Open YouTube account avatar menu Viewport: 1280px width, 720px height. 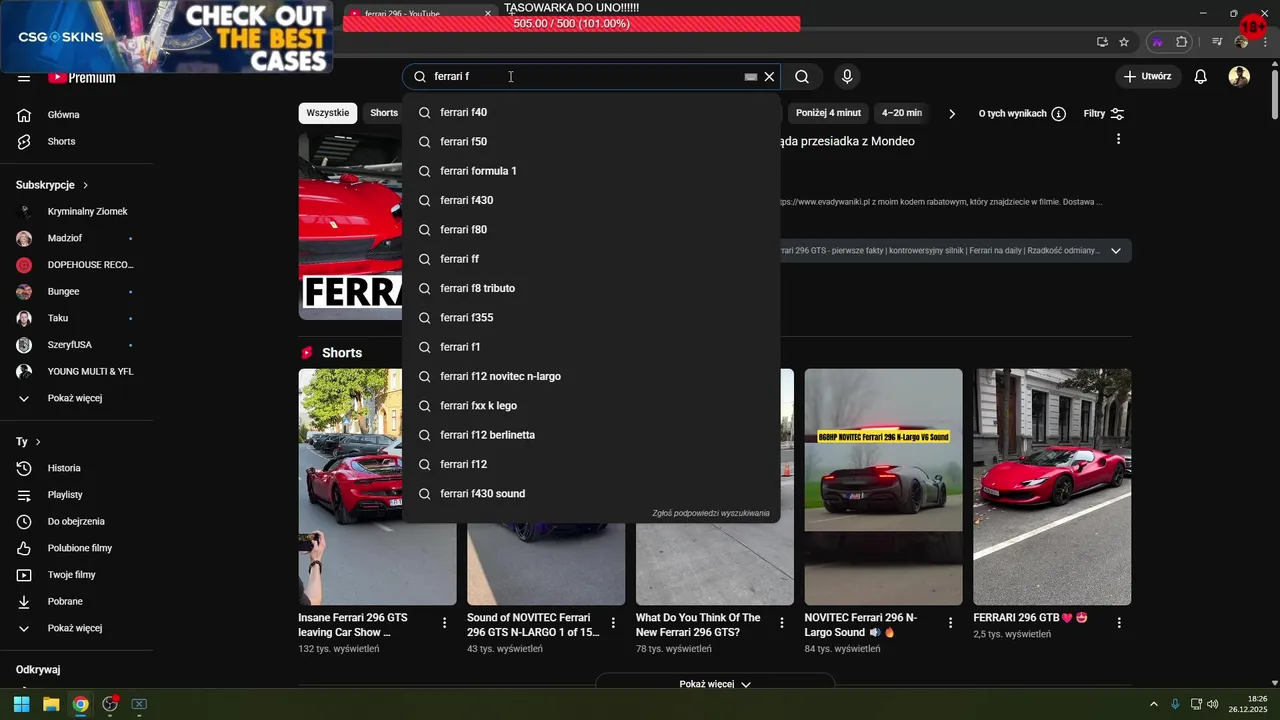pos(1239,77)
